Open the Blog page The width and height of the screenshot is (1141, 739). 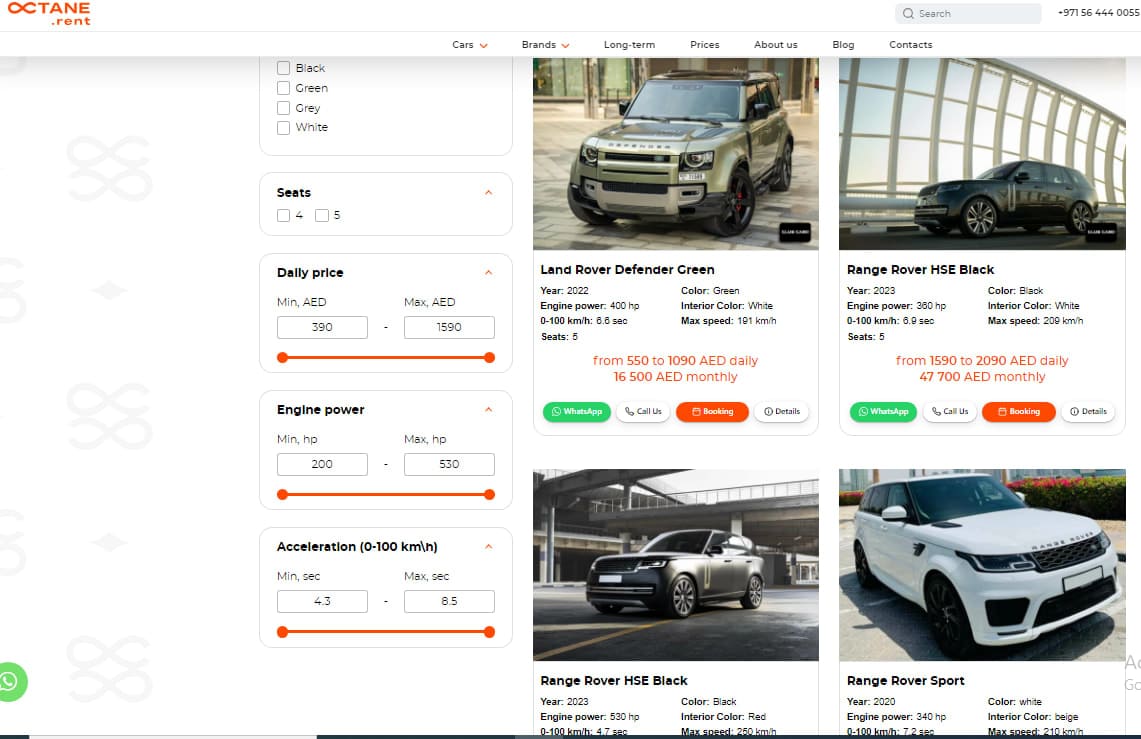pyautogui.click(x=843, y=44)
